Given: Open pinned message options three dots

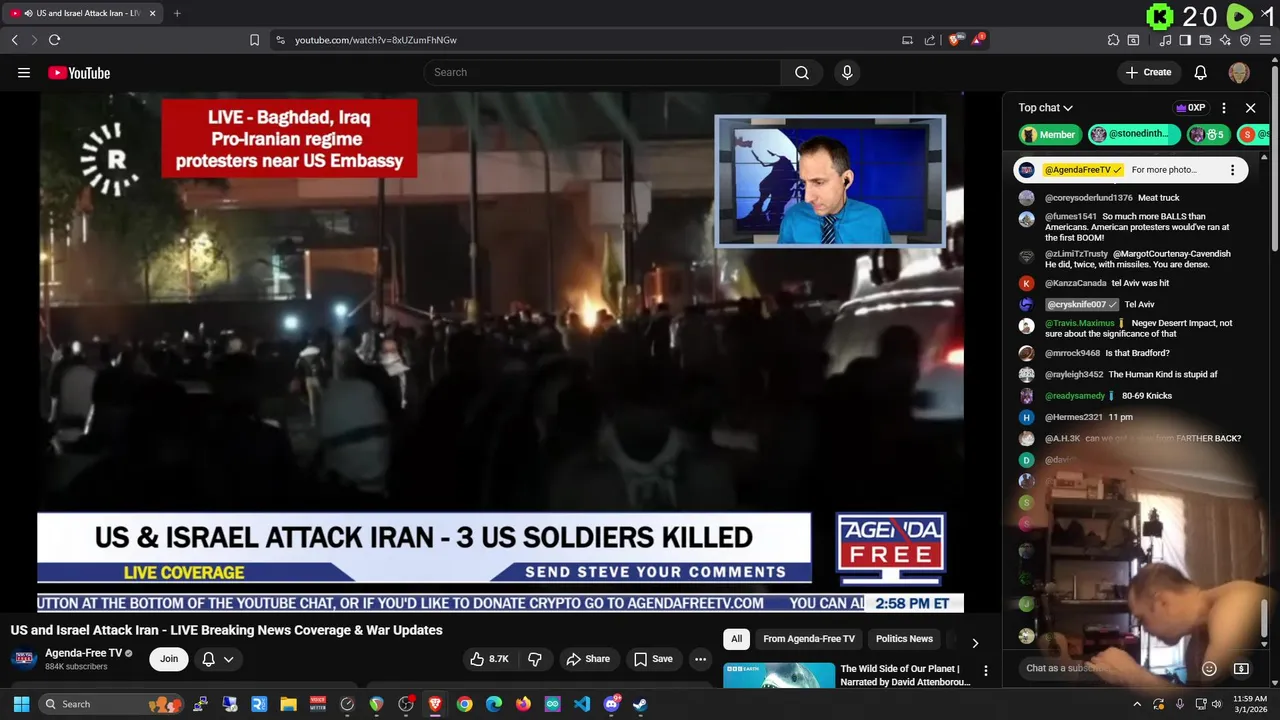Looking at the screenshot, I should pyautogui.click(x=1232, y=170).
